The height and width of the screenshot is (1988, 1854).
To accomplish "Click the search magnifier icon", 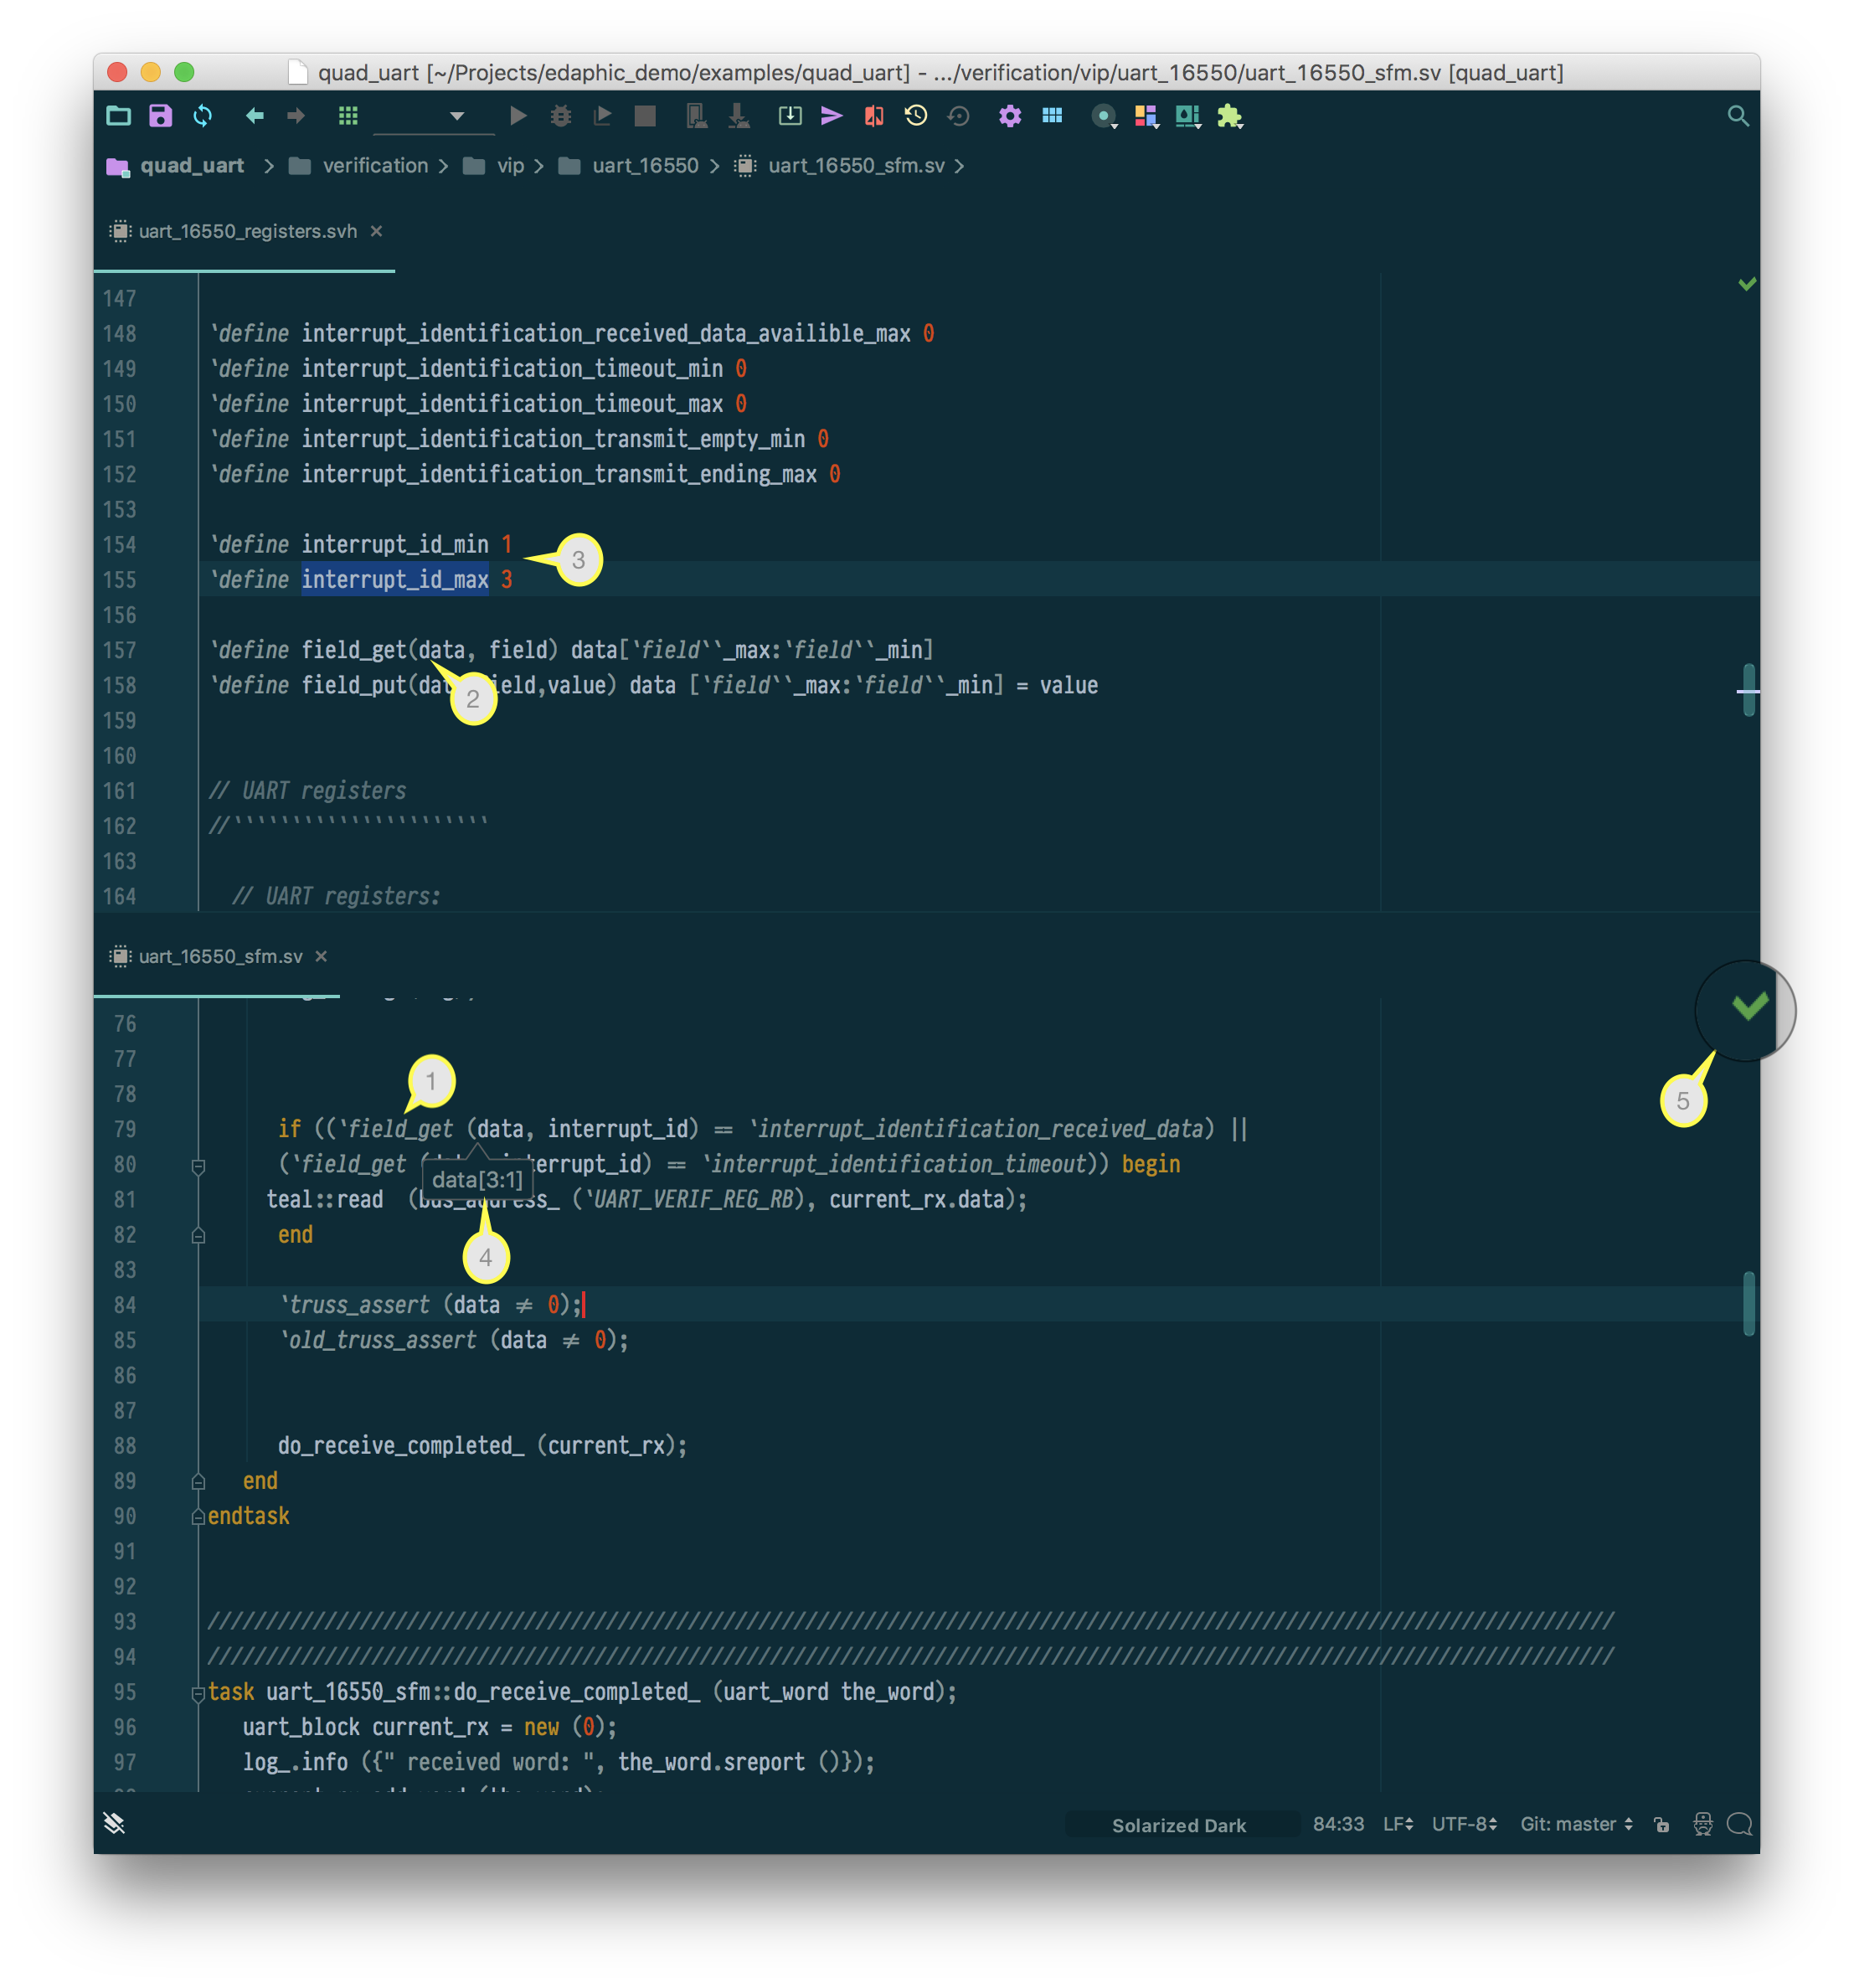I will coord(1738,116).
